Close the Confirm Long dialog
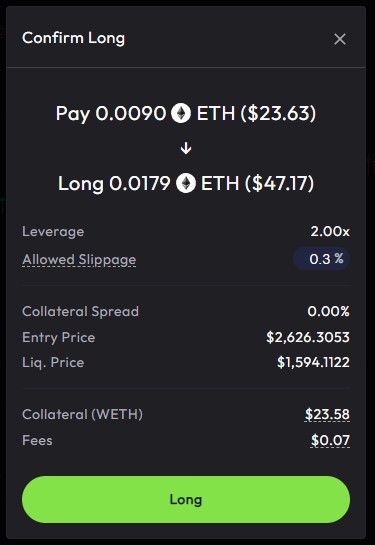The height and width of the screenshot is (545, 375). 340,39
